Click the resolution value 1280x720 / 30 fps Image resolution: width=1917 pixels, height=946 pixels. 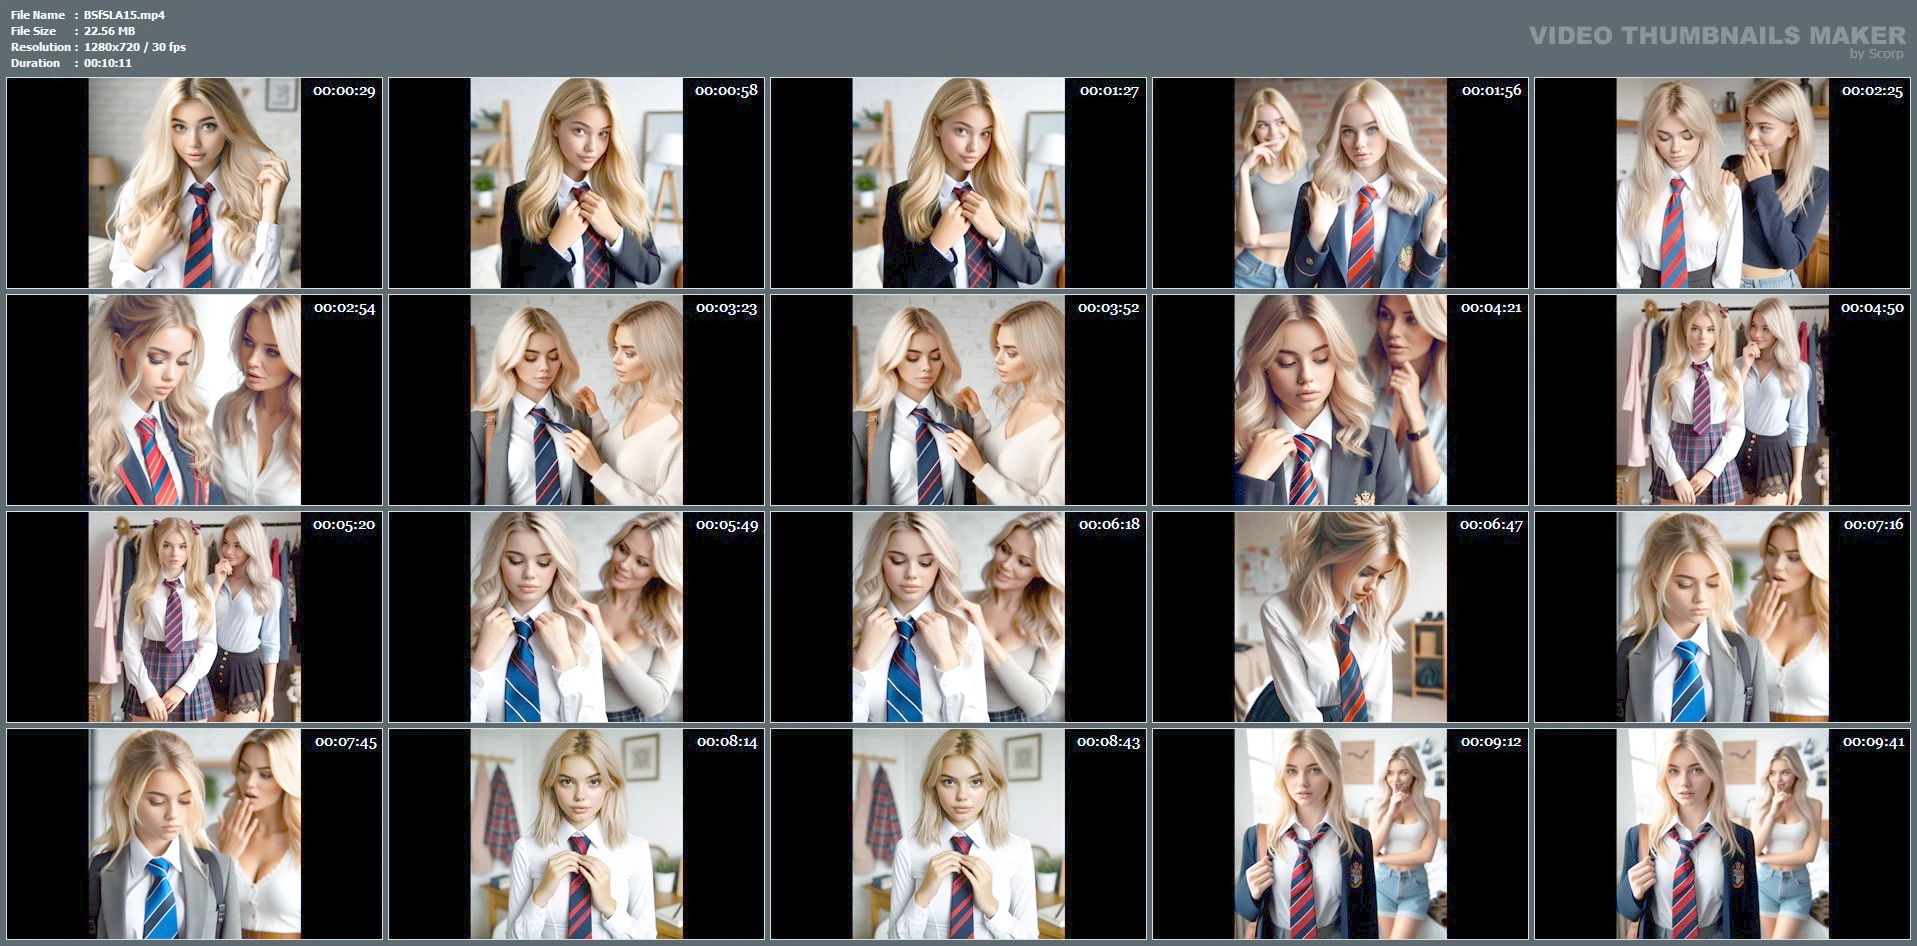click(135, 47)
